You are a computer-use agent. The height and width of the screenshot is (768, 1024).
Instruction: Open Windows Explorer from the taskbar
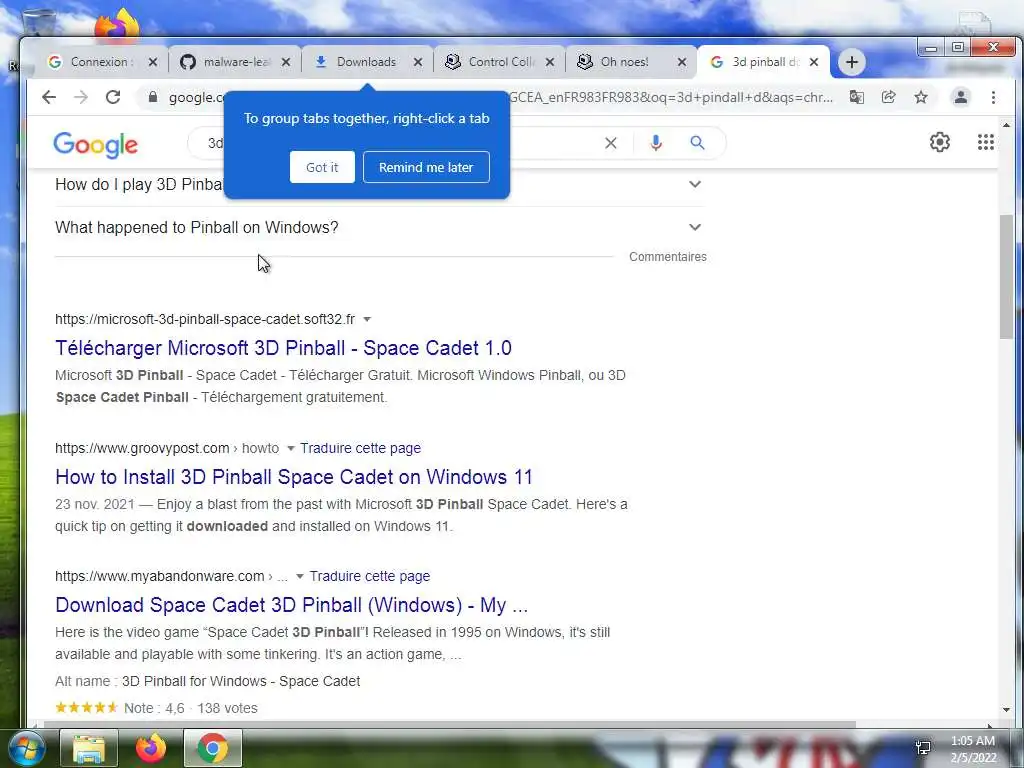(x=89, y=748)
